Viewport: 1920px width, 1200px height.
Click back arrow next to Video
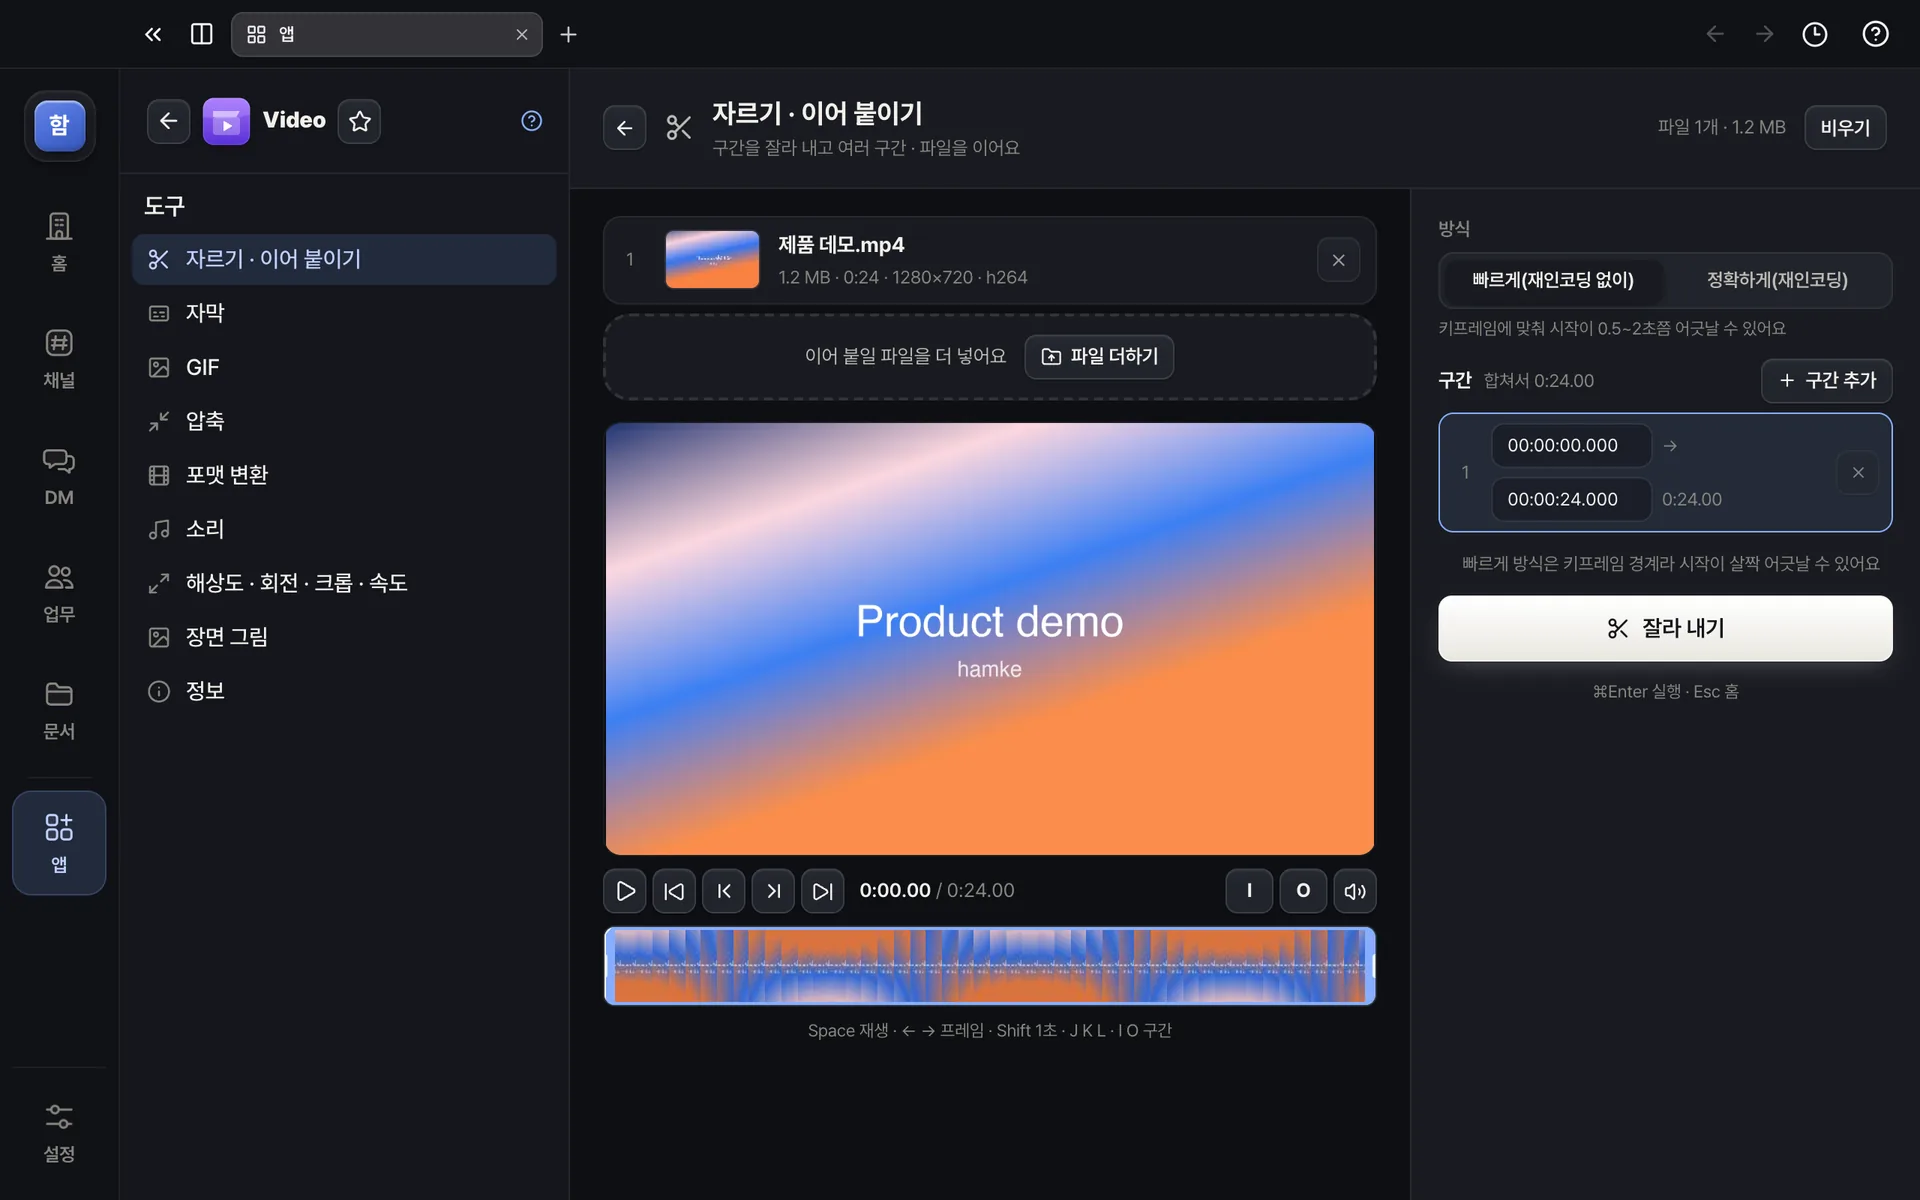(168, 121)
